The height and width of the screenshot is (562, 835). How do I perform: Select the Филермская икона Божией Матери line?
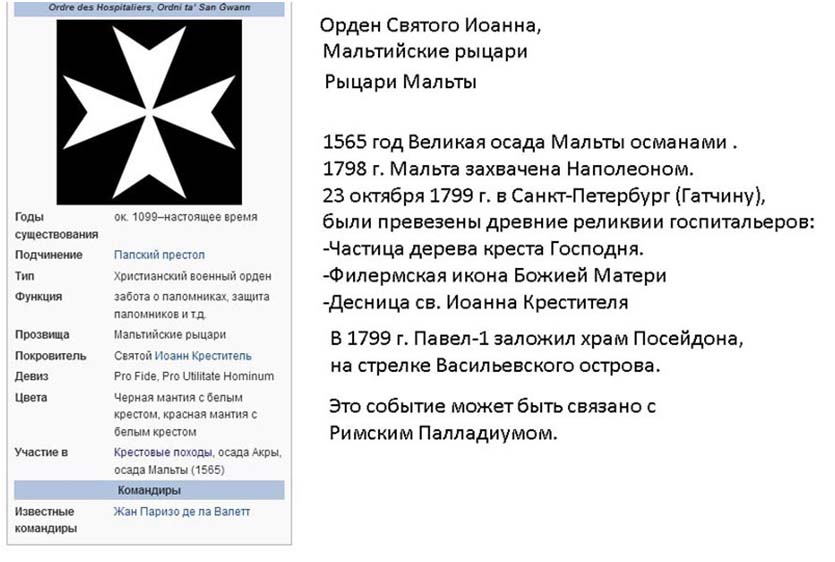pyautogui.click(x=495, y=275)
